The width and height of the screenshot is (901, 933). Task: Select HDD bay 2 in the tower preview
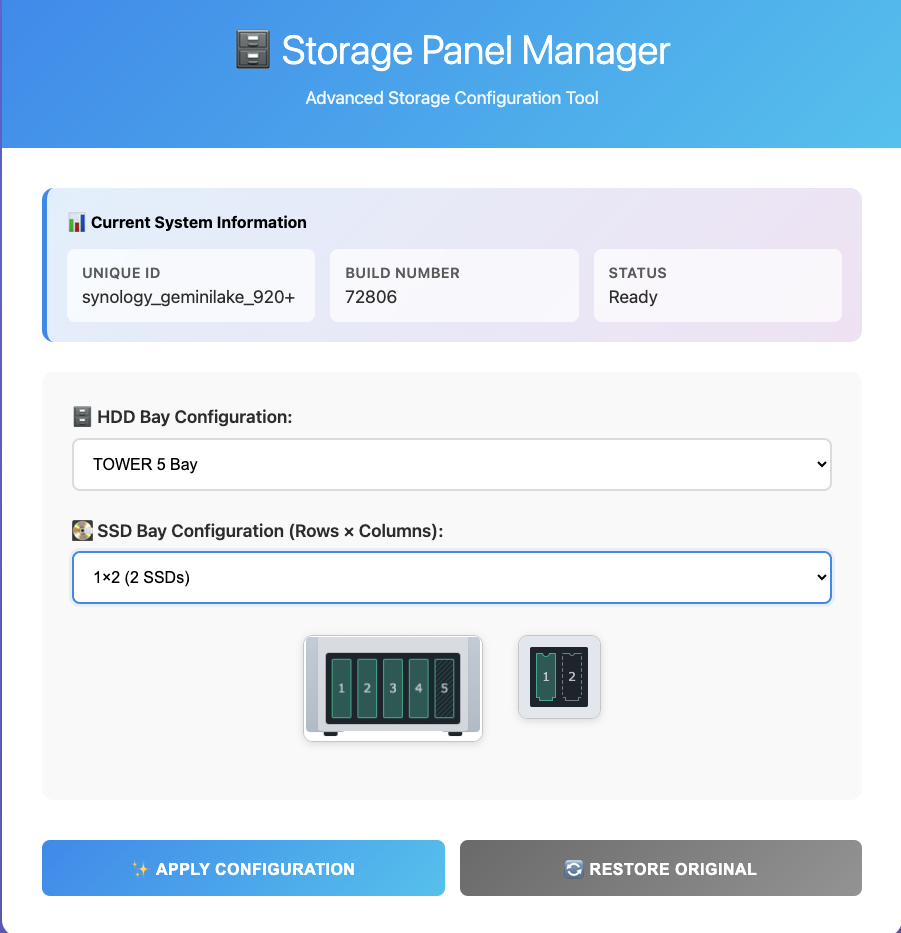(367, 688)
